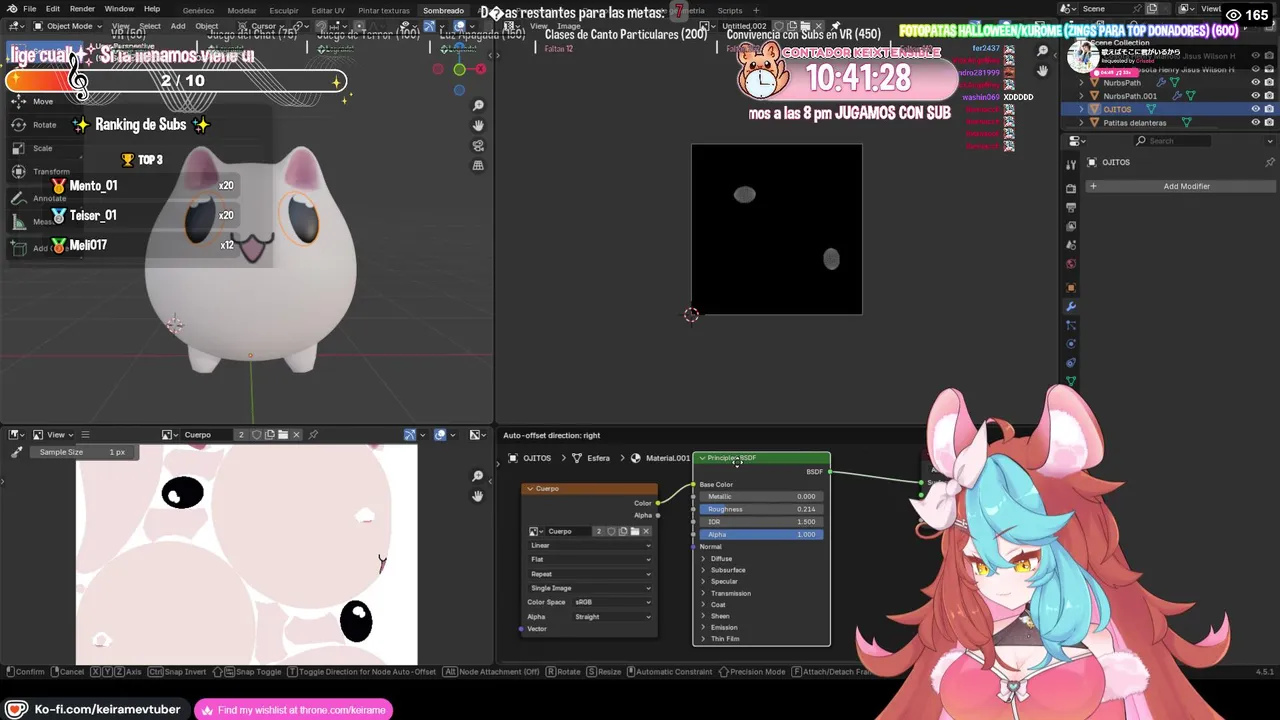Click the pan hand in the UV editor
This screenshot has width=1280, height=720.
[478, 496]
